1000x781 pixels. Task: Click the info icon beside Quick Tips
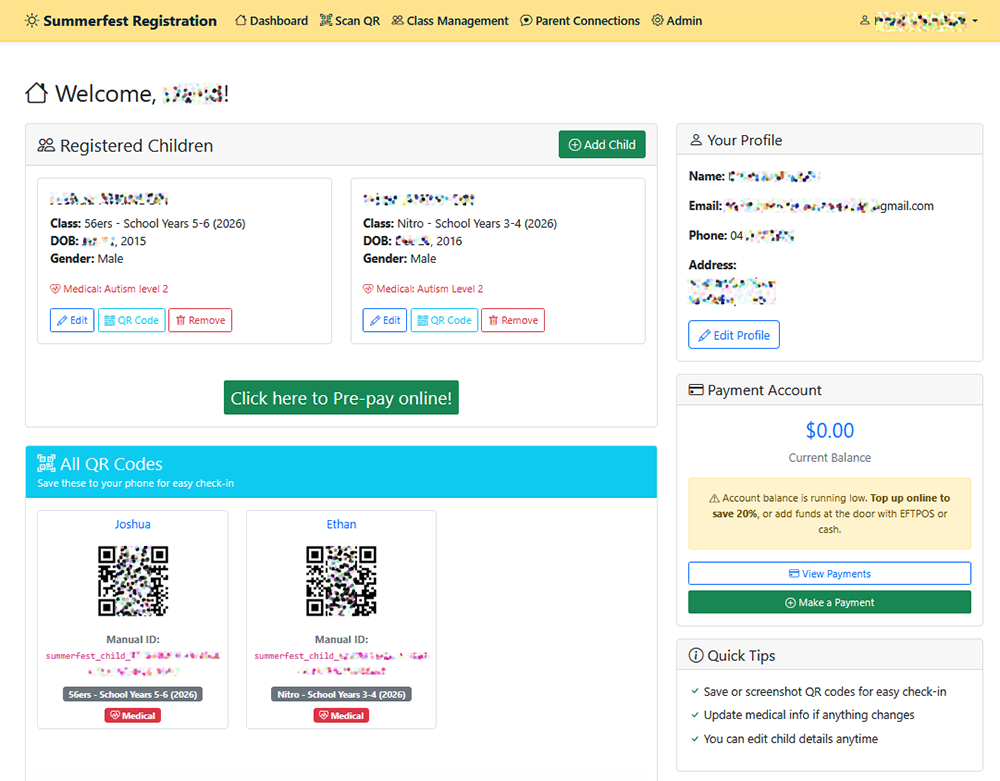[x=696, y=655]
